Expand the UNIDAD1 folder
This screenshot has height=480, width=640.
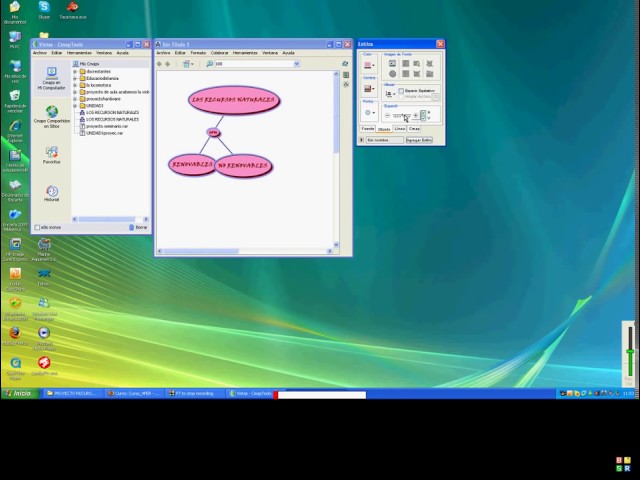tap(75, 106)
